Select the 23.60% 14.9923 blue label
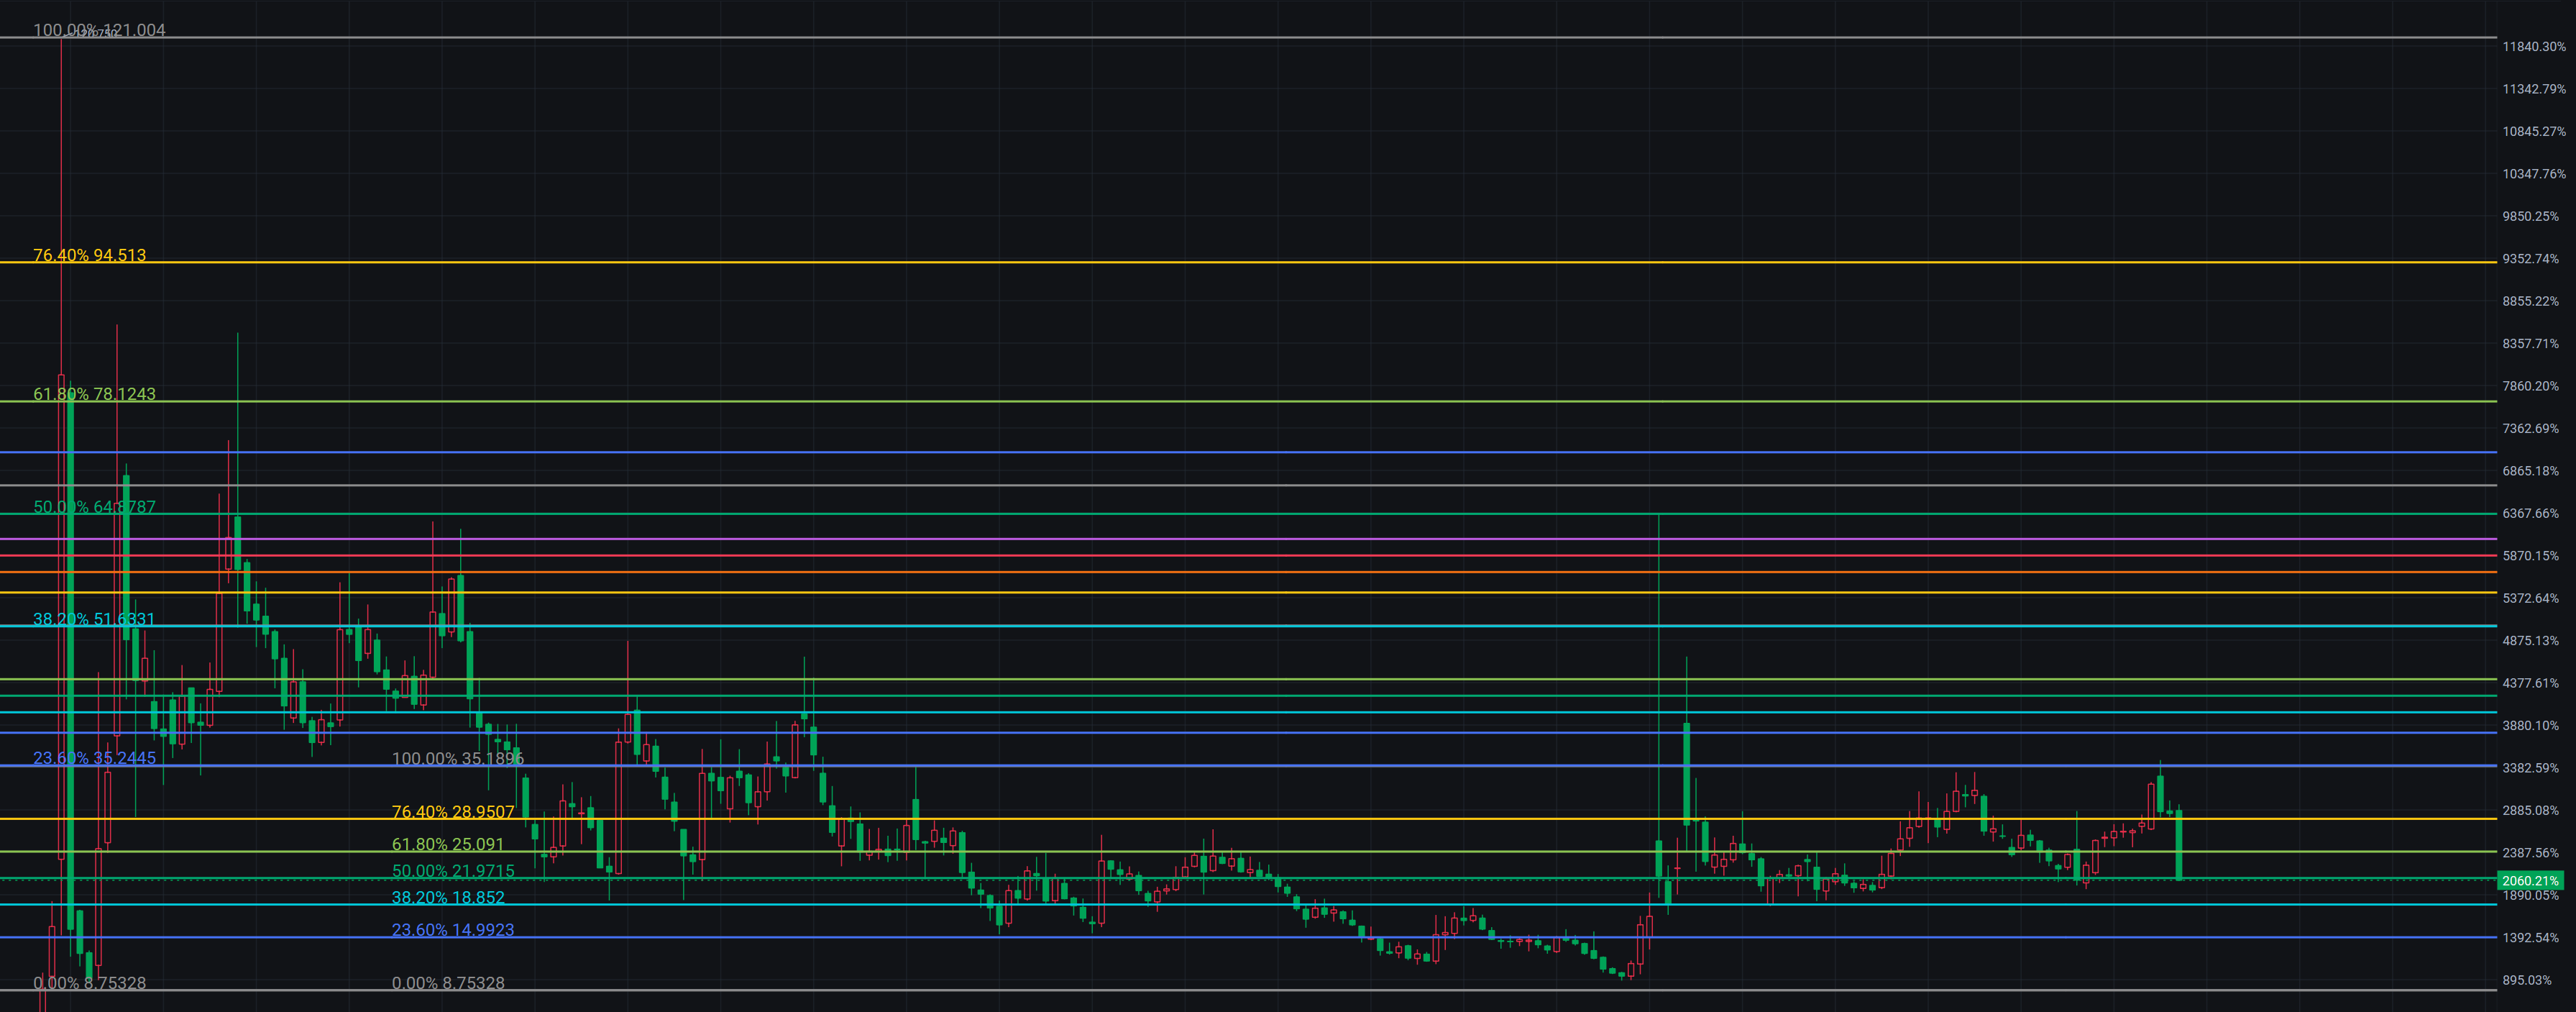The width and height of the screenshot is (2576, 1012). point(452,930)
